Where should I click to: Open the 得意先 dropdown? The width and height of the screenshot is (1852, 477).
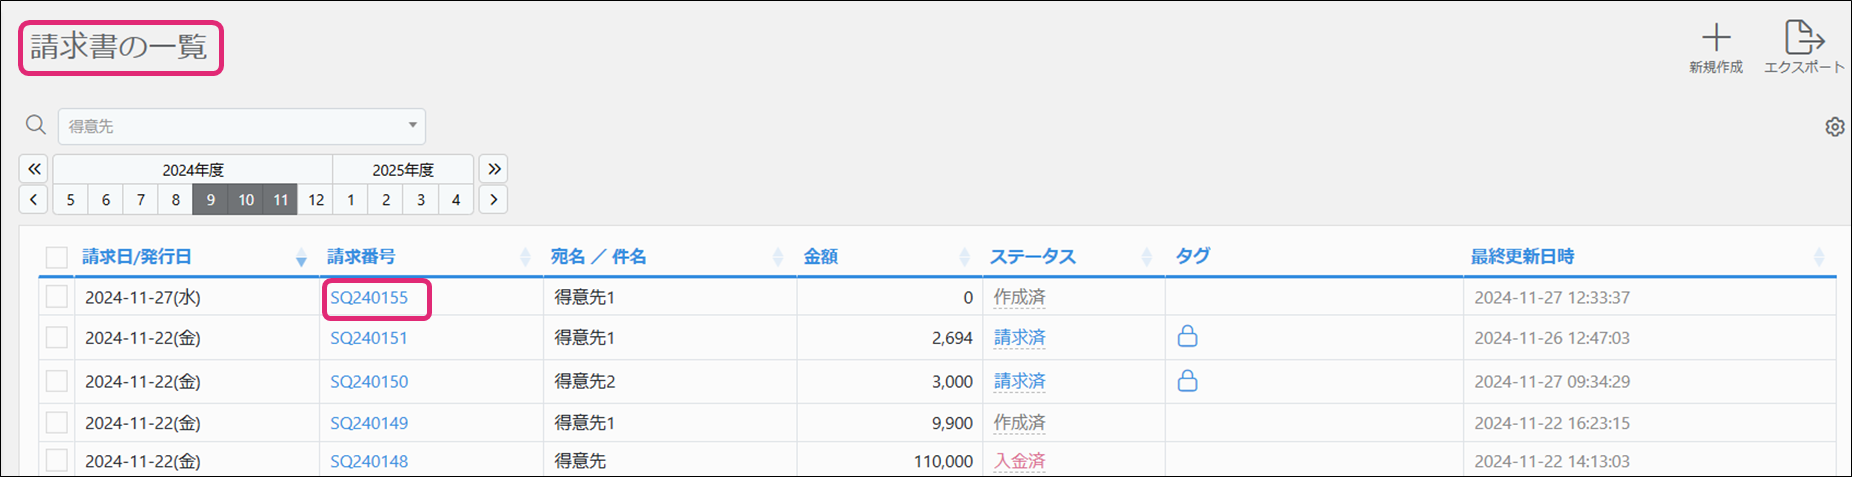[242, 126]
